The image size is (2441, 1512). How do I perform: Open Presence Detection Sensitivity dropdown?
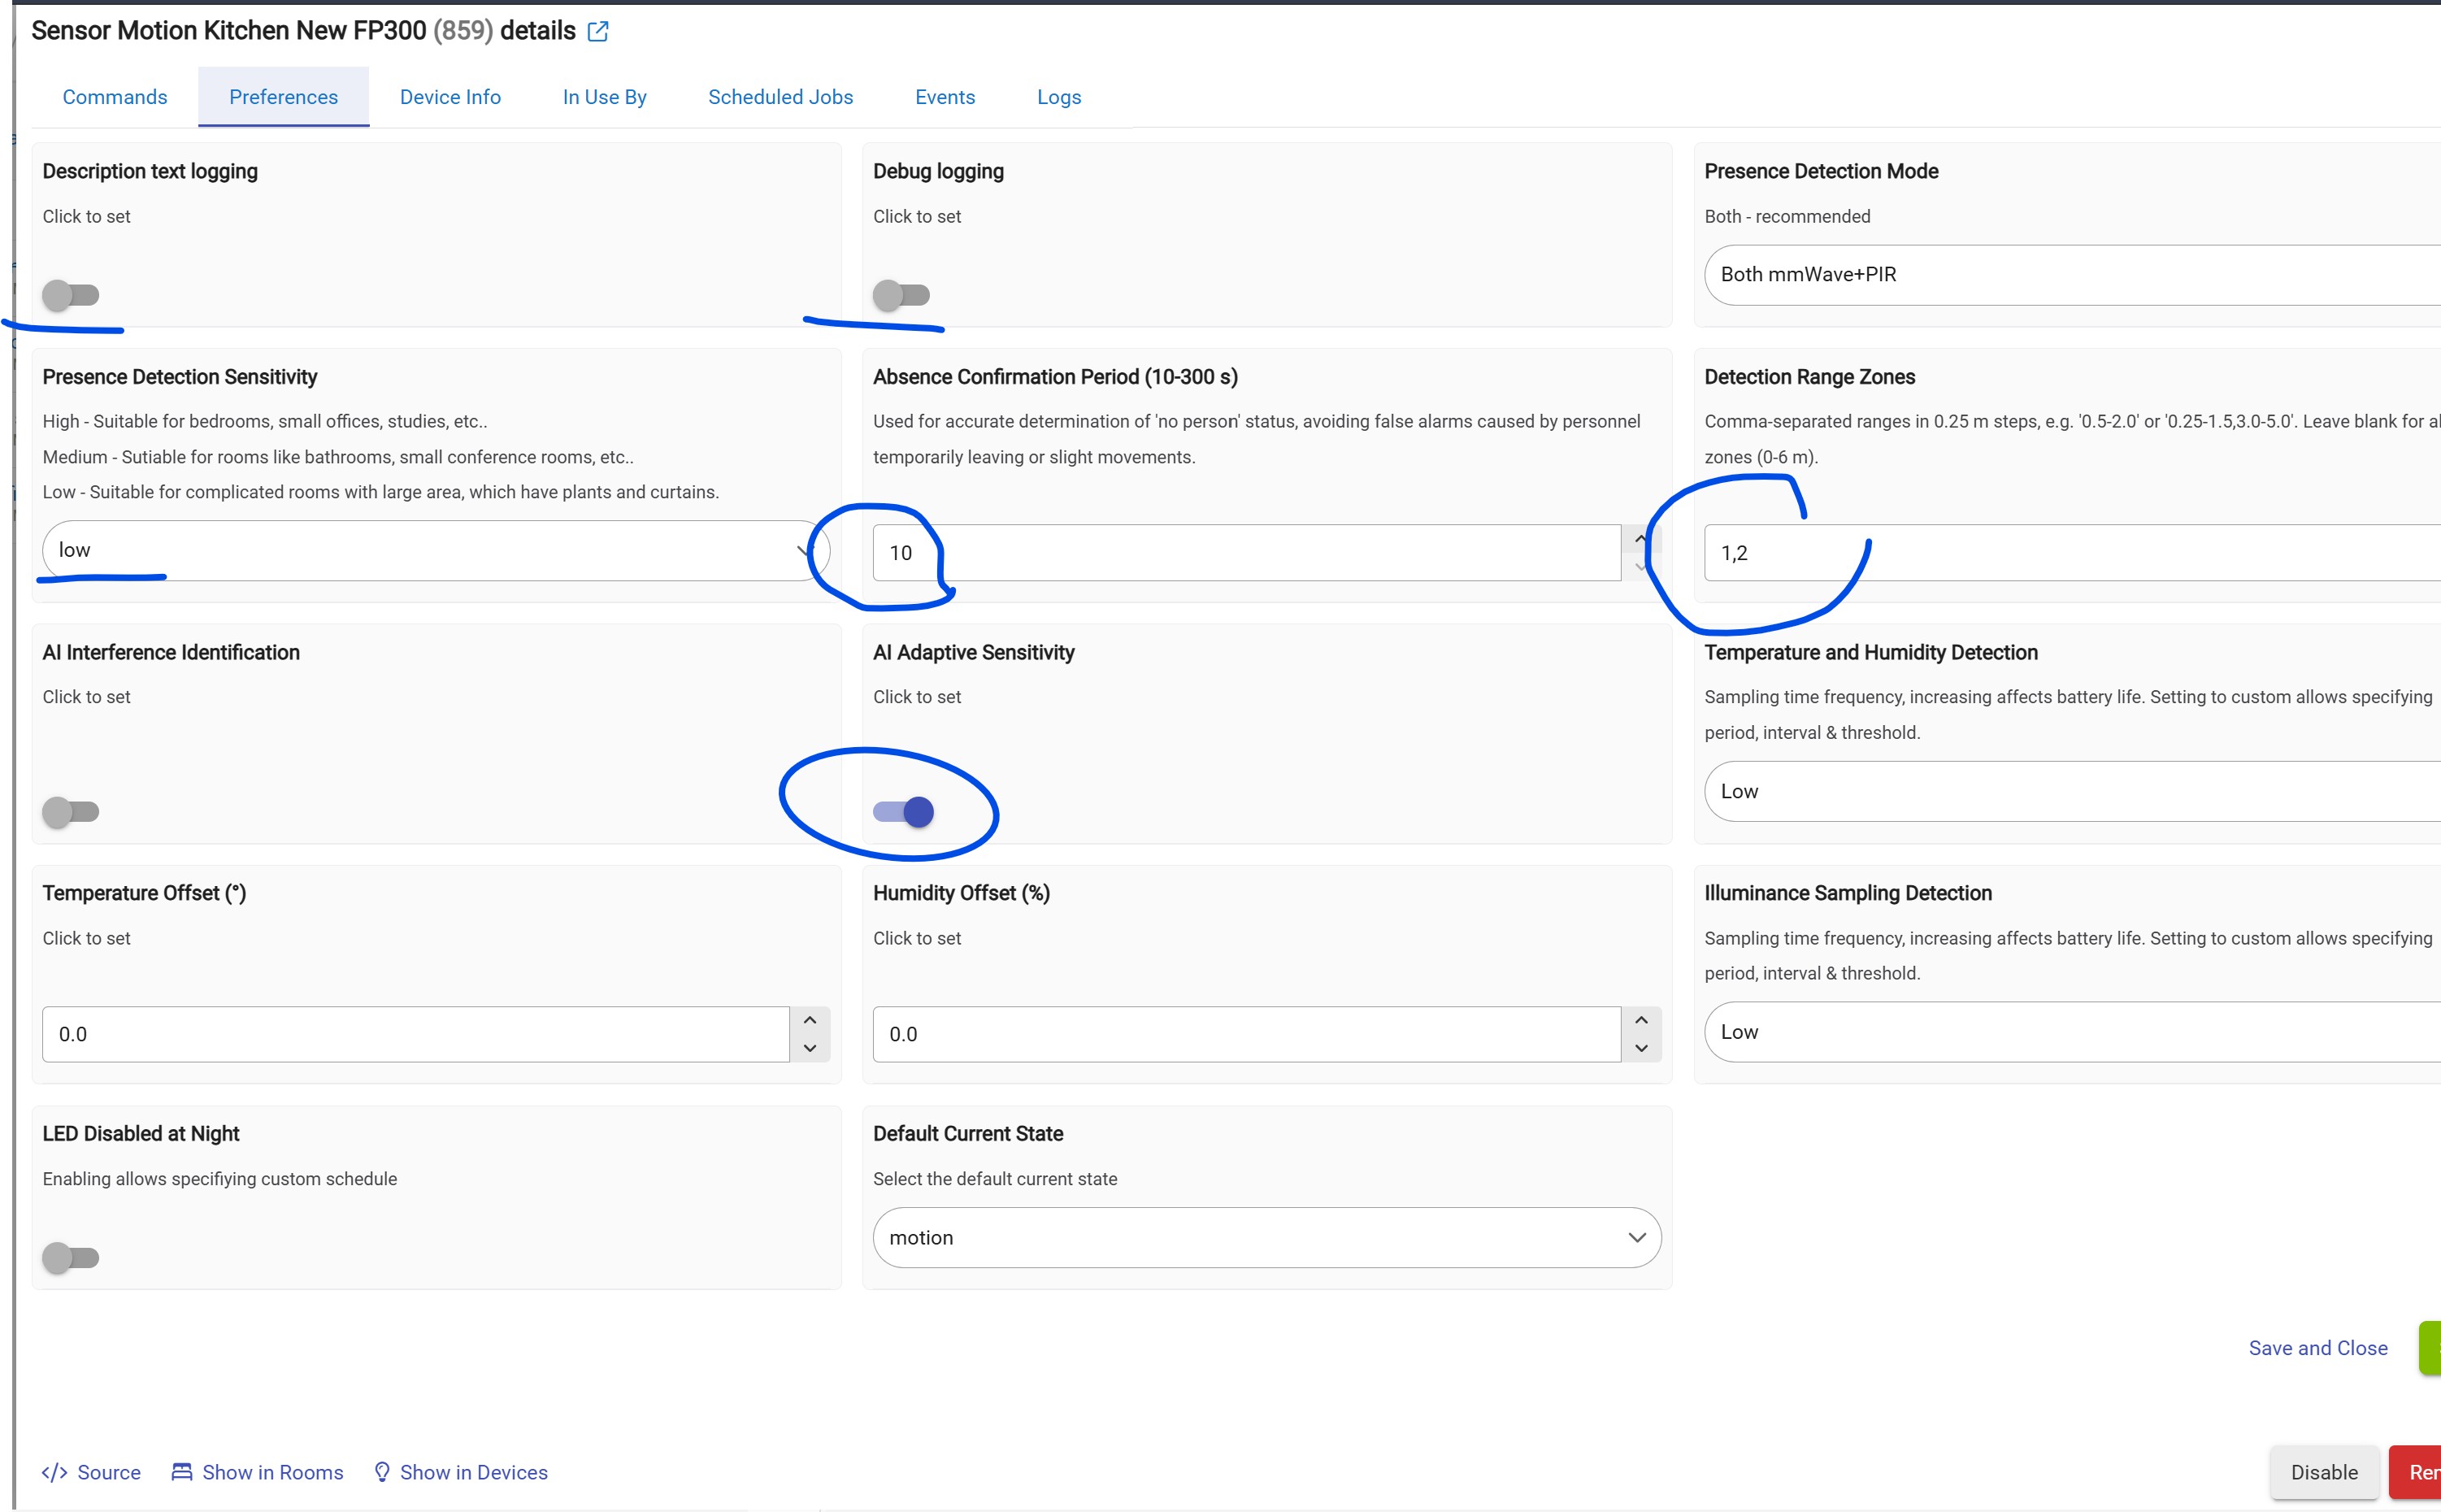click(x=436, y=550)
